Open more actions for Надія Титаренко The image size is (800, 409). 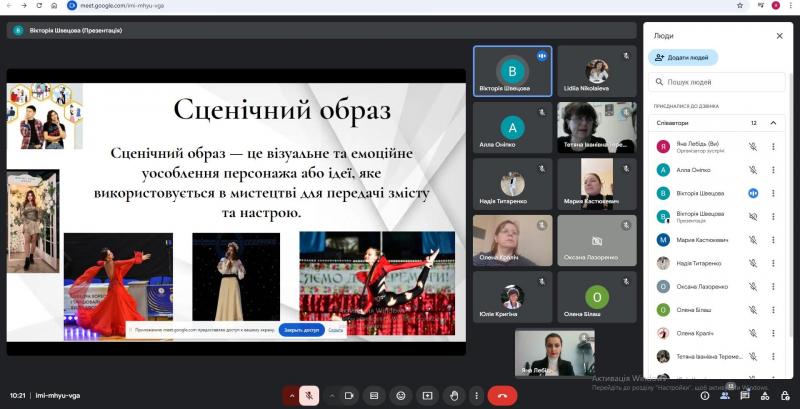pyautogui.click(x=773, y=263)
